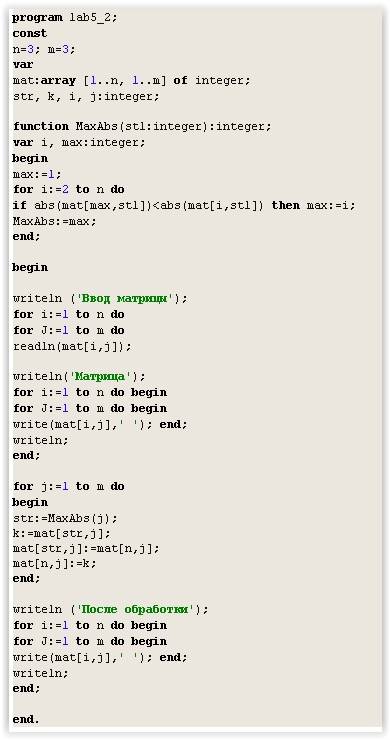
Task: Click the green 'Матрица' string literal
Action: (x=101, y=377)
